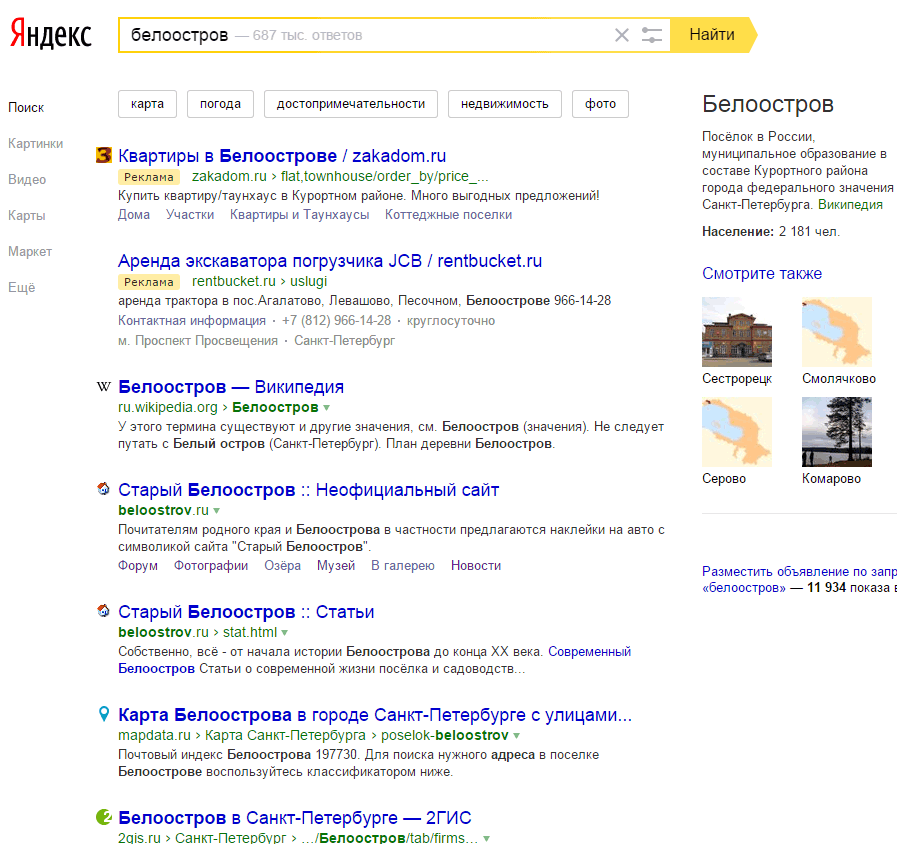The image size is (897, 844).
Task: Click the zakadom.ru favicon icon
Action: tap(103, 156)
